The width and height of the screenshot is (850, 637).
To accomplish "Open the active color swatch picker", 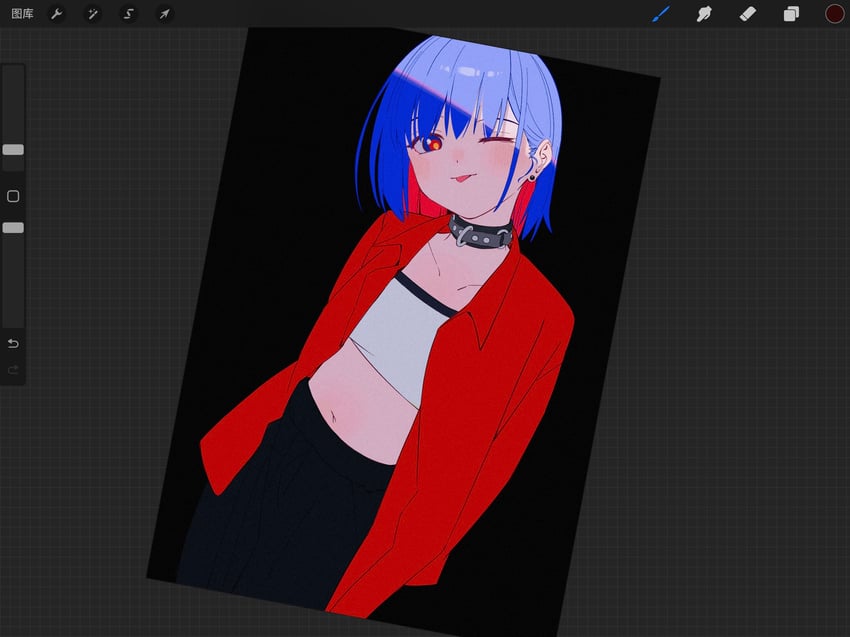I will [x=834, y=14].
